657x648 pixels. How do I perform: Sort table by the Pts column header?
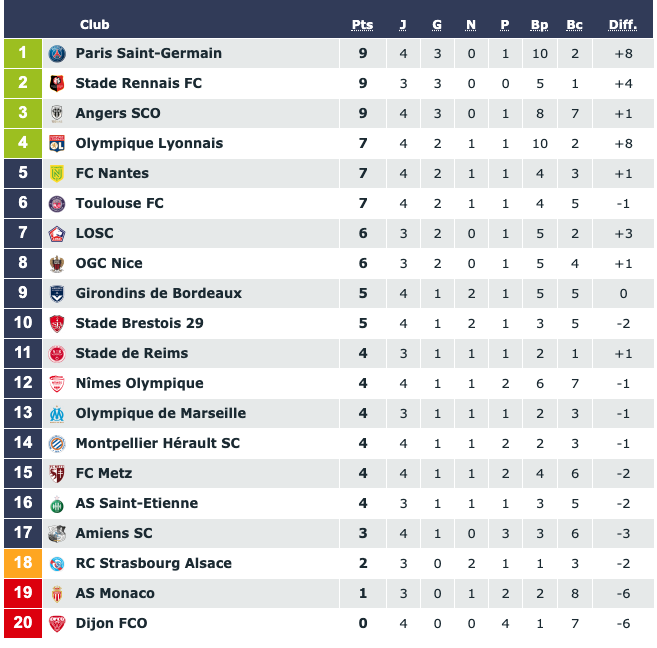coord(362,25)
